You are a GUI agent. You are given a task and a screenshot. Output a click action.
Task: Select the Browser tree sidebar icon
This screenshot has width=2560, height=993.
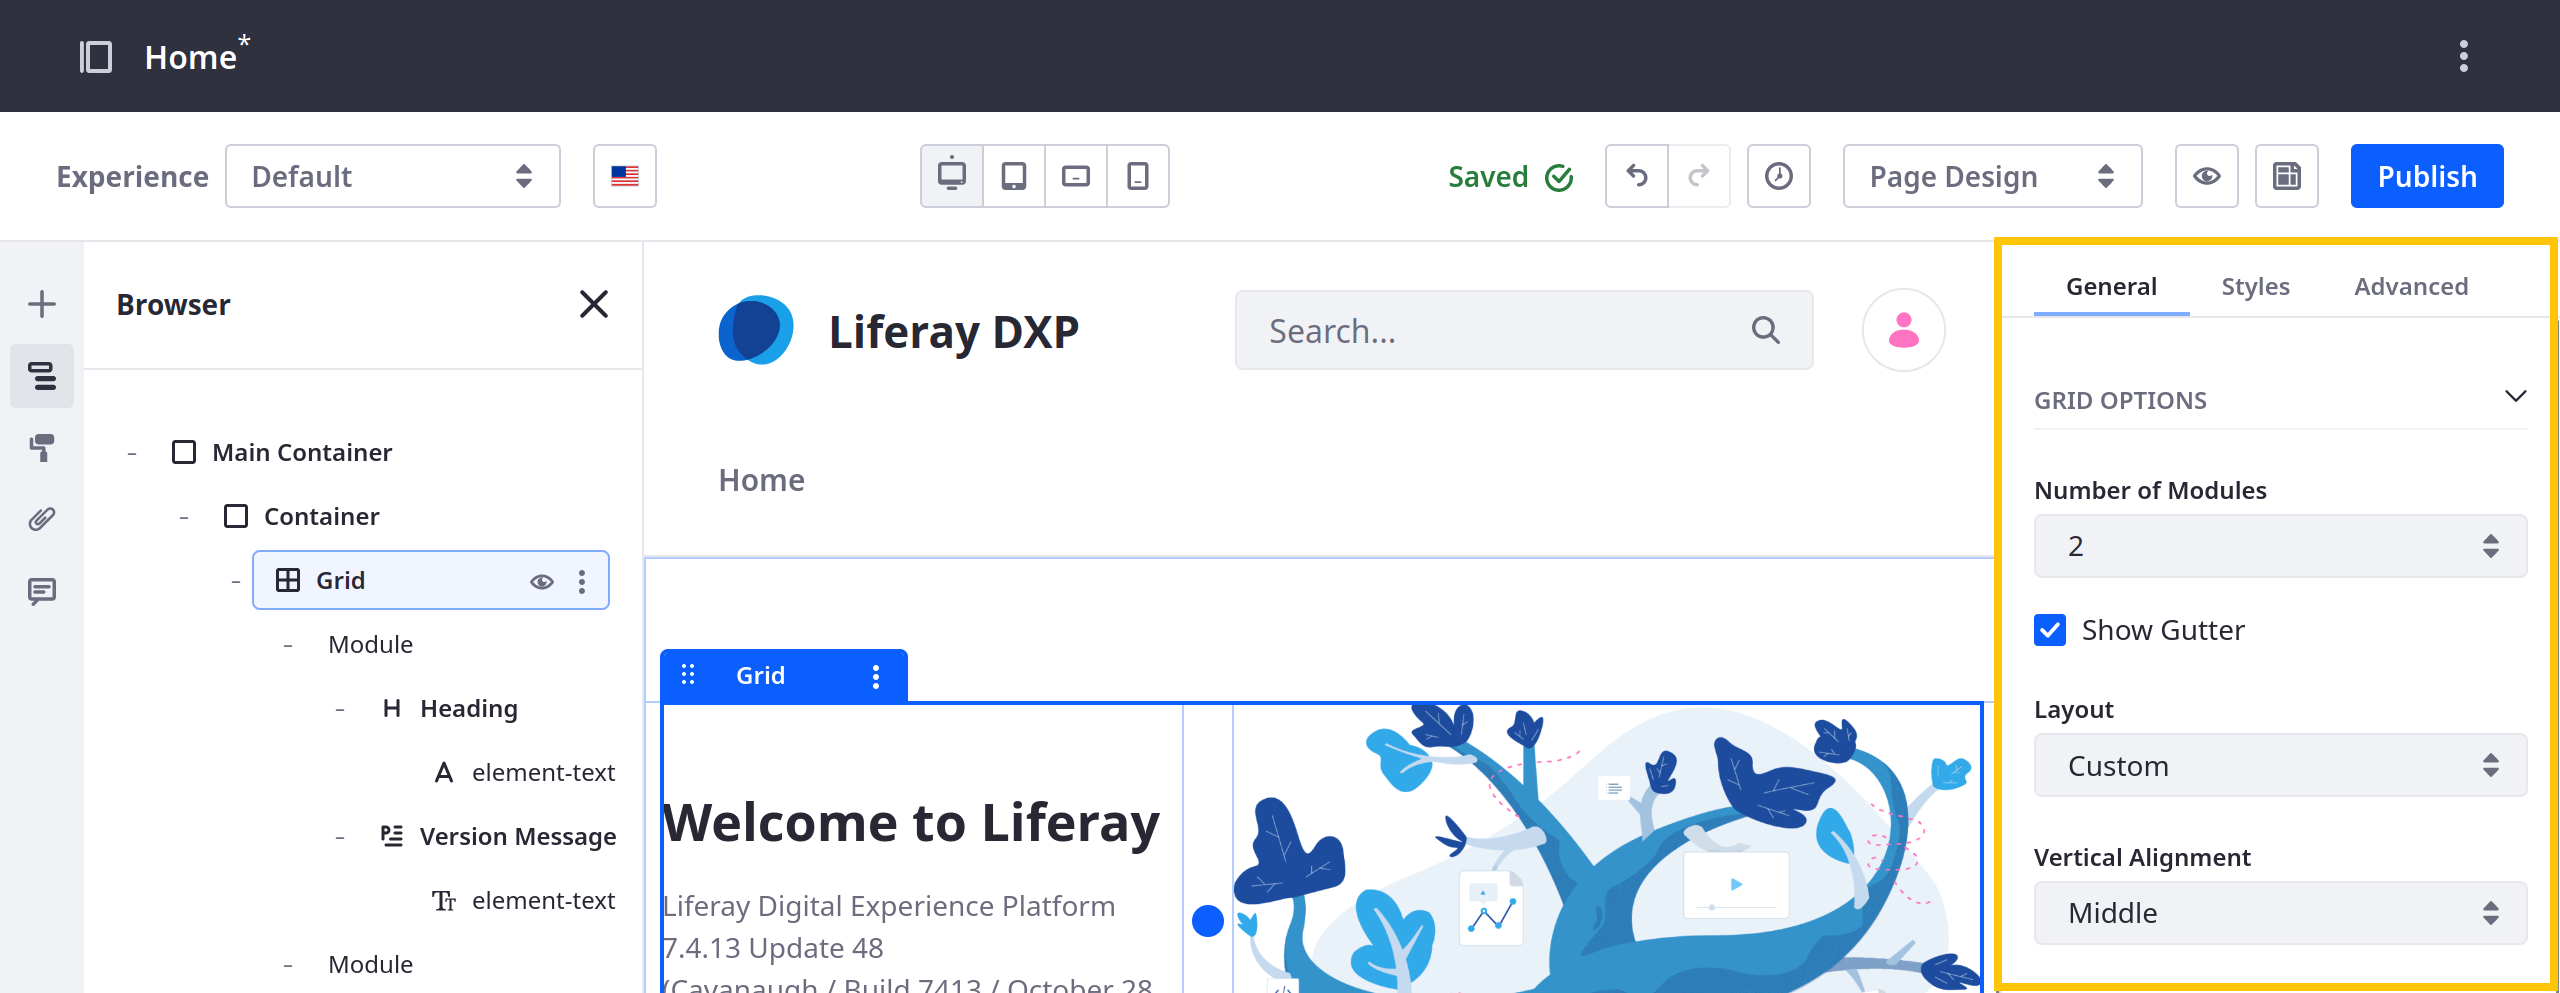pos(42,376)
